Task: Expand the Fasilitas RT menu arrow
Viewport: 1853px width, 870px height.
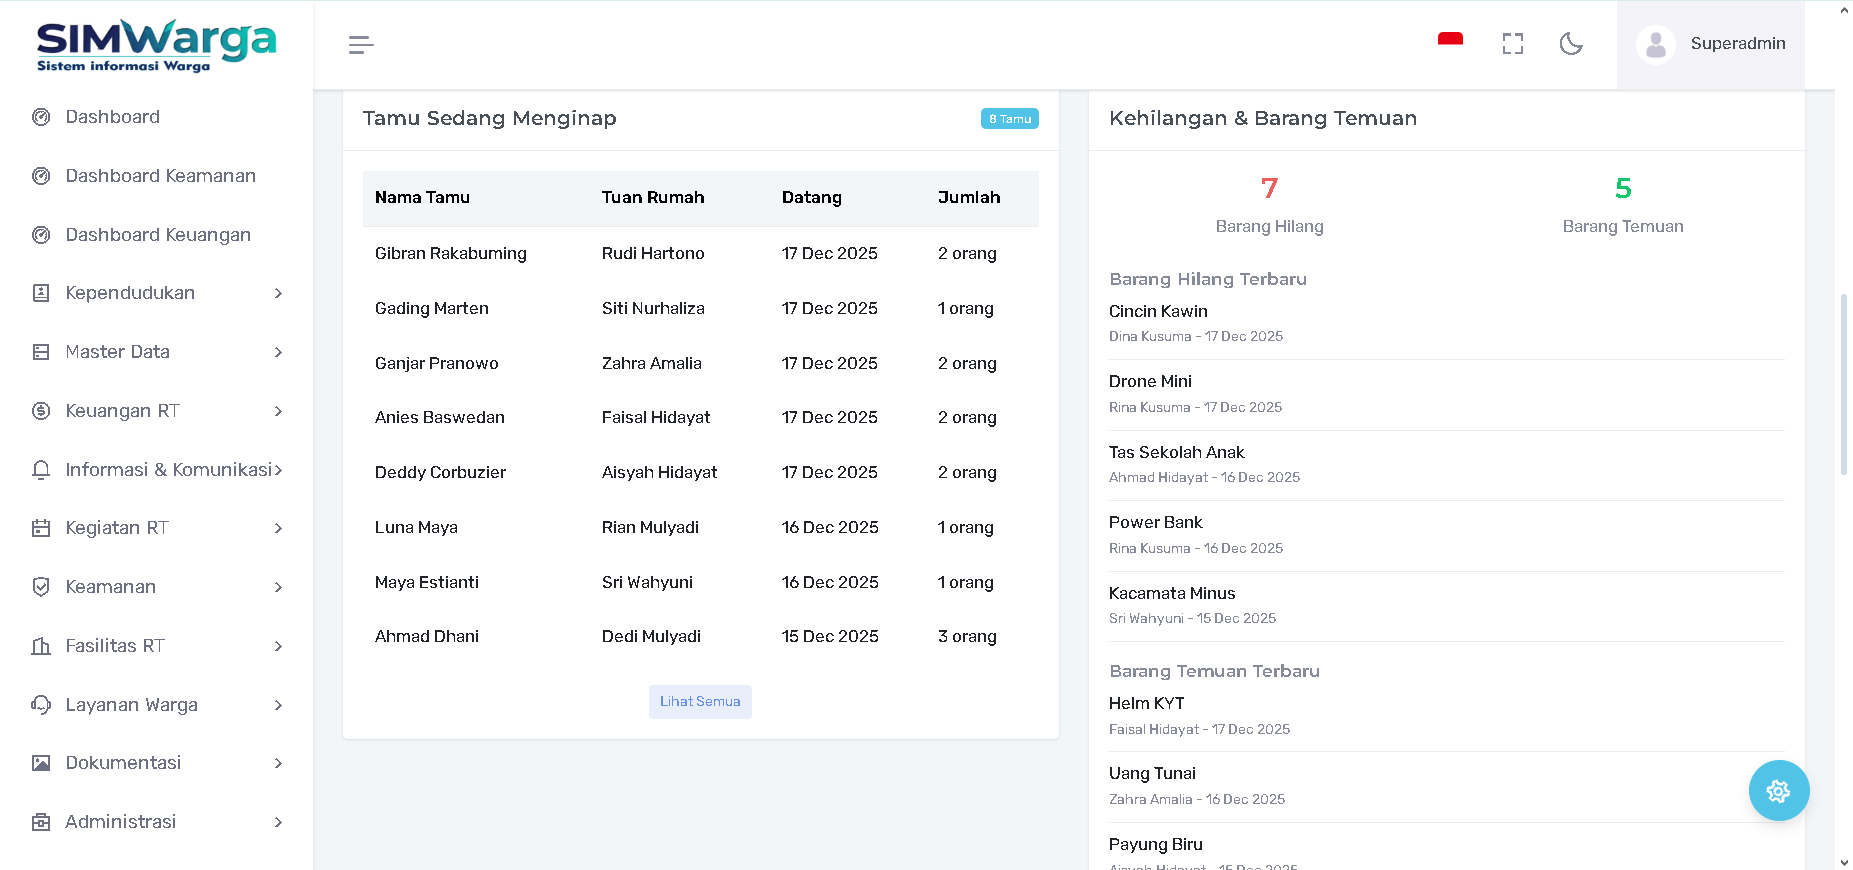Action: click(x=278, y=646)
